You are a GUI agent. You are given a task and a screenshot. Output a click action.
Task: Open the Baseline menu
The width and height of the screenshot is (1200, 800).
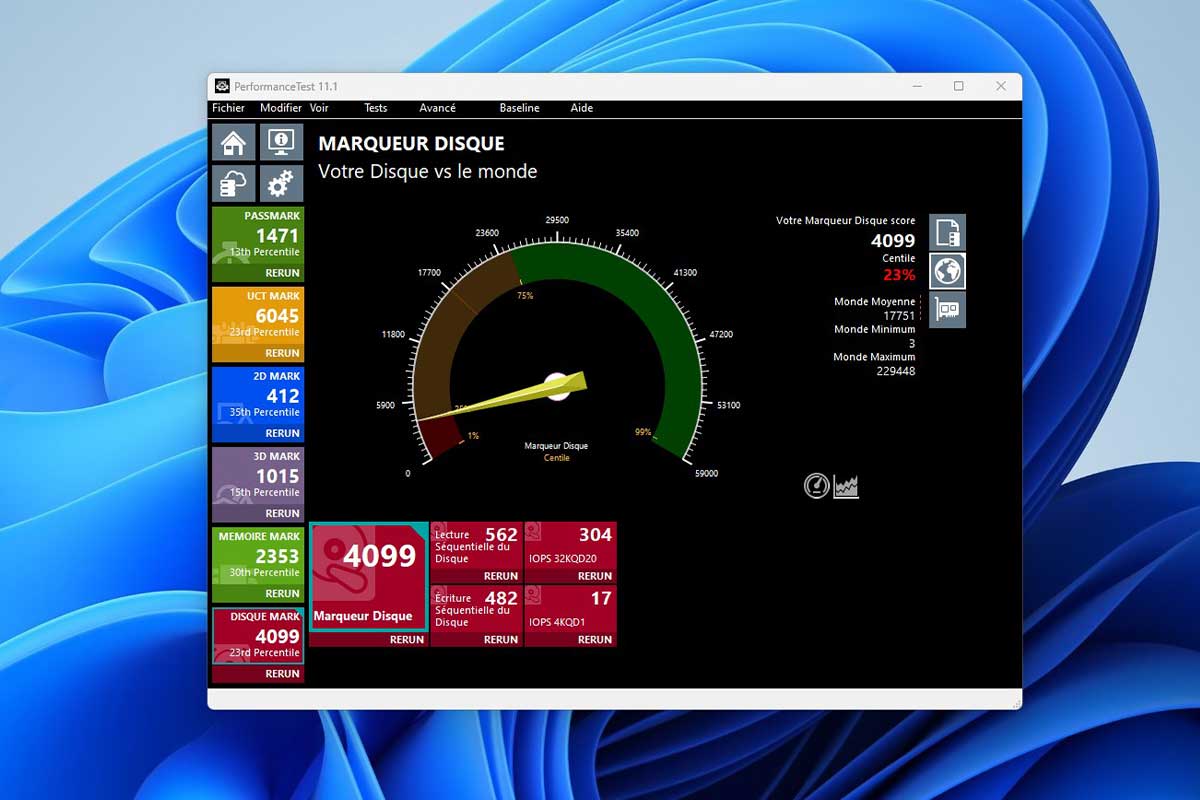coord(519,108)
